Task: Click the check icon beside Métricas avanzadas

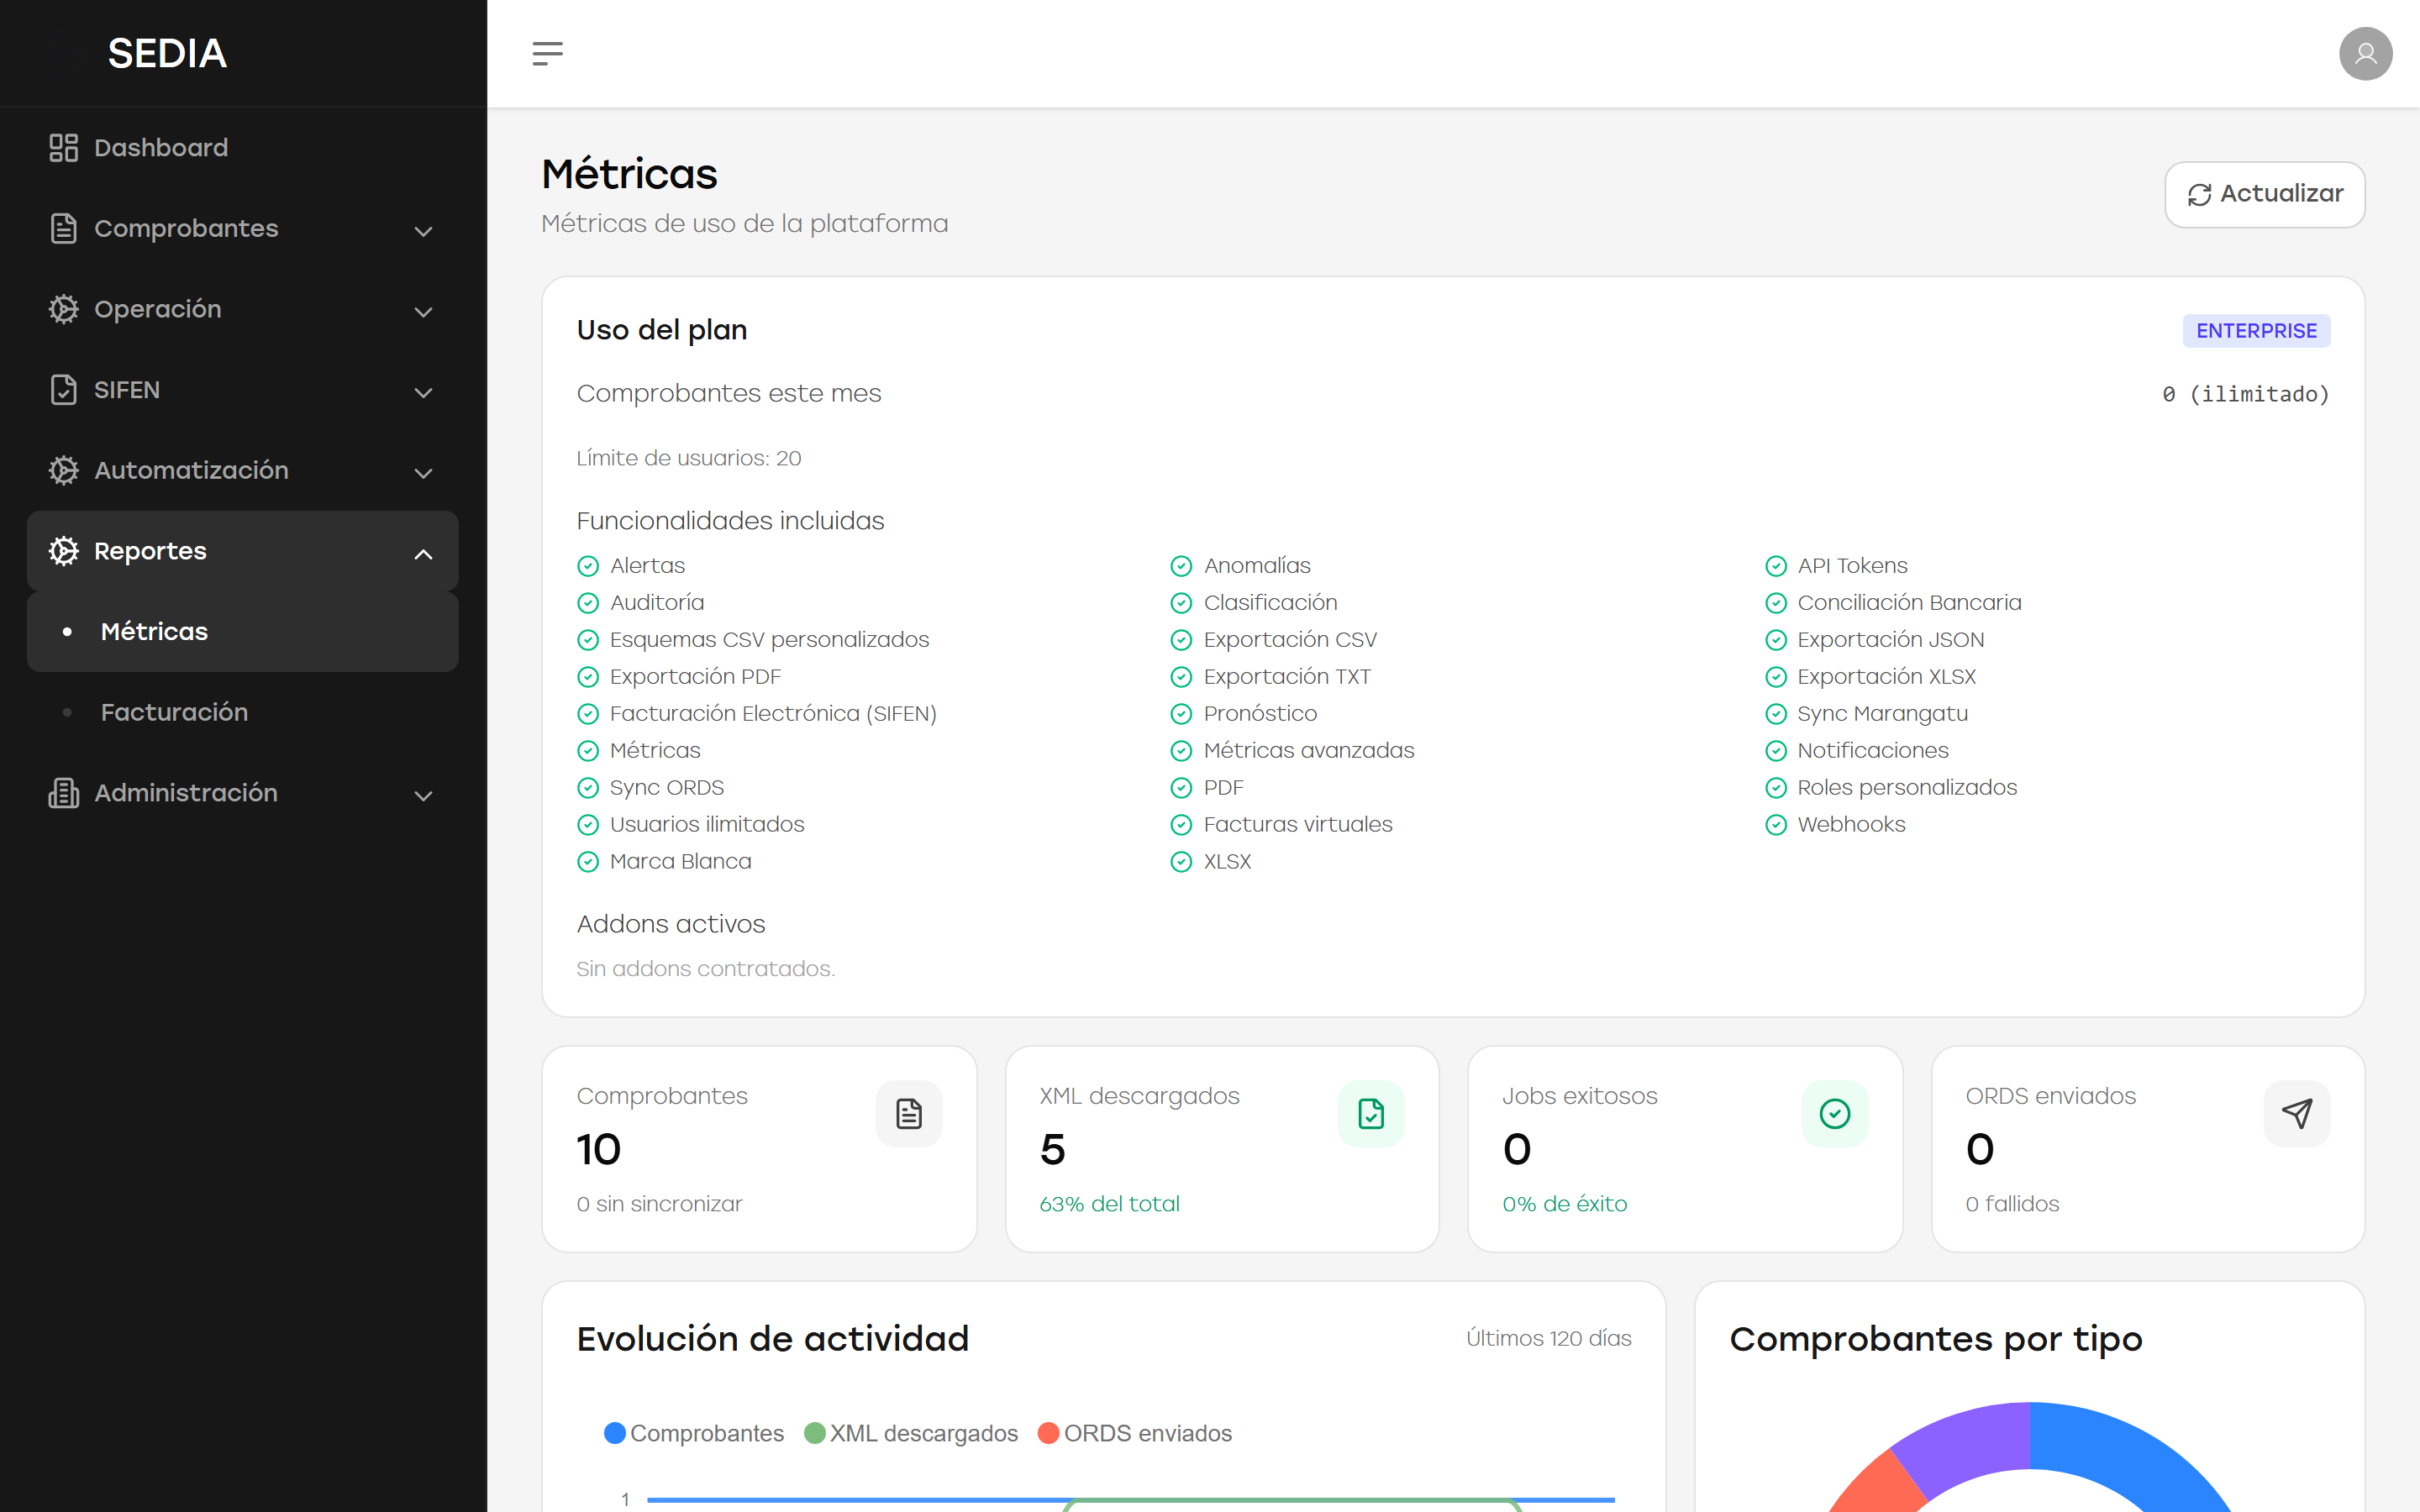Action: pos(1181,751)
